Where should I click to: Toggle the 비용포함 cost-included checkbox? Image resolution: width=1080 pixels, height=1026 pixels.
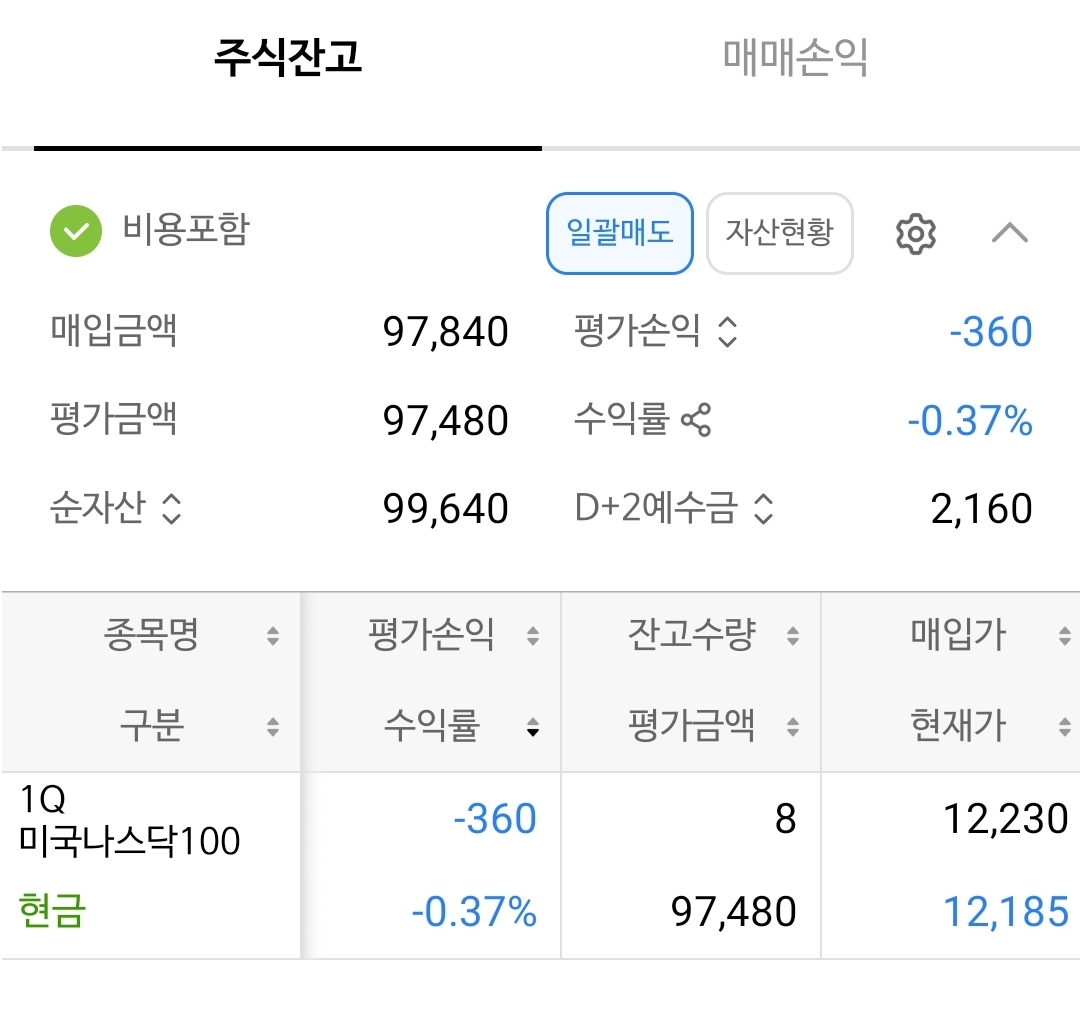tap(75, 229)
